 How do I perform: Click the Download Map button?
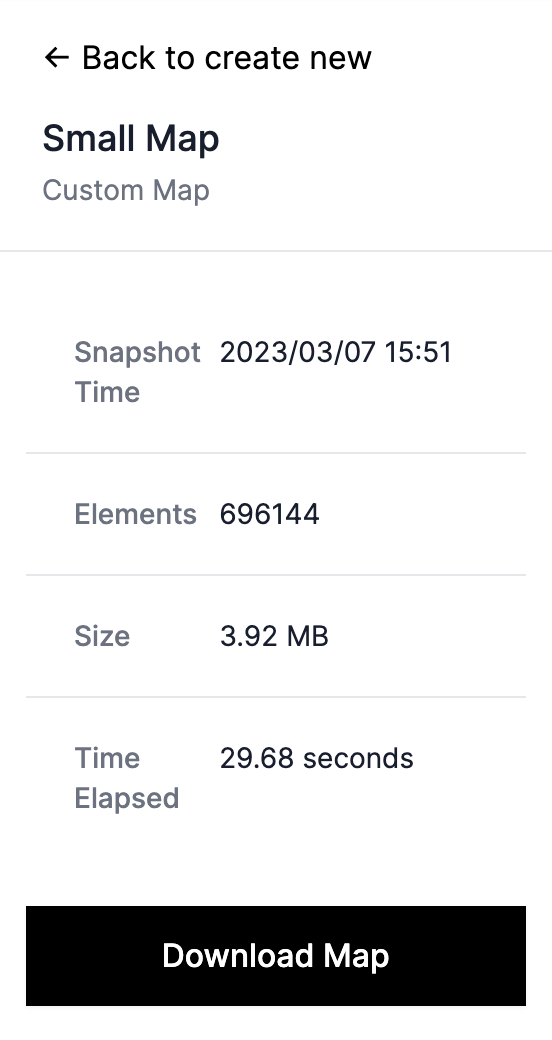pos(276,956)
